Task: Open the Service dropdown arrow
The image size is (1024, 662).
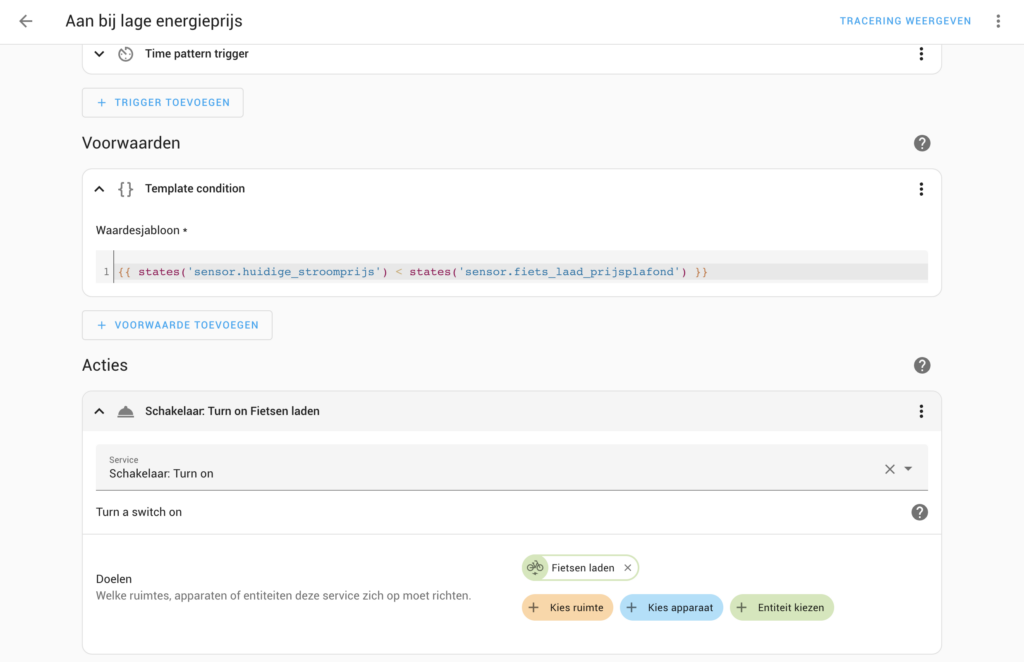Action: 908,469
